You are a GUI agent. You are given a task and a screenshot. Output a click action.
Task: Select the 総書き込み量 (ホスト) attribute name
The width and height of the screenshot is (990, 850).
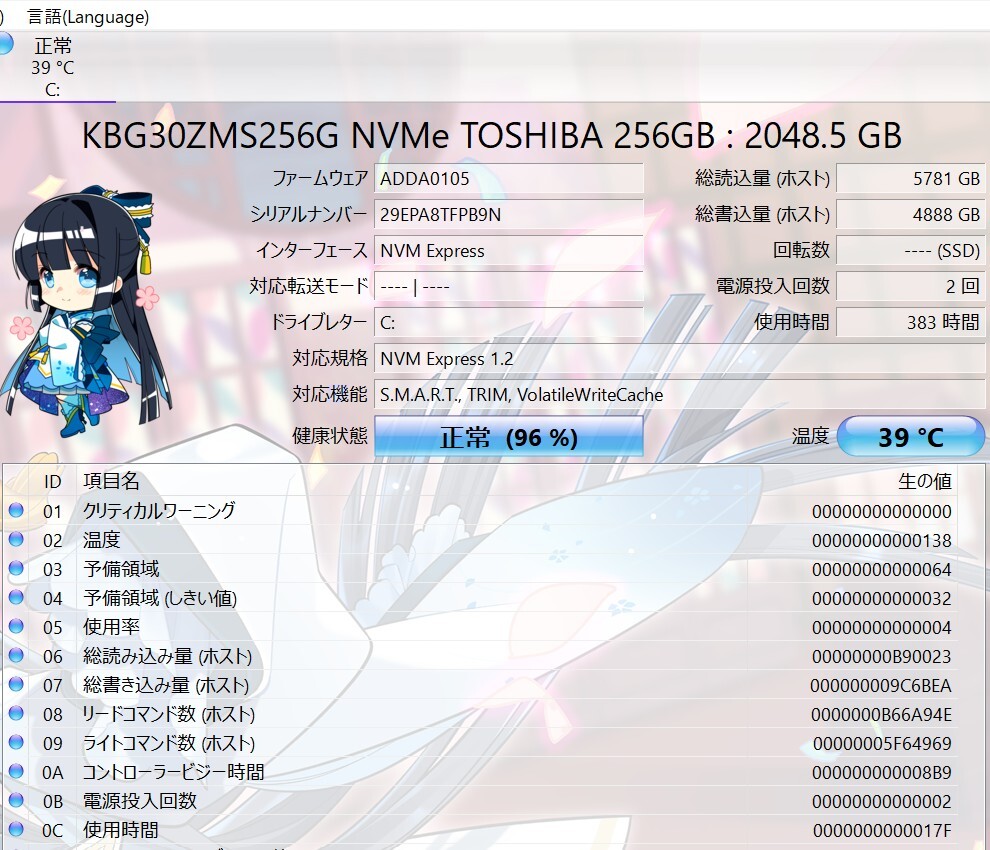[166, 685]
